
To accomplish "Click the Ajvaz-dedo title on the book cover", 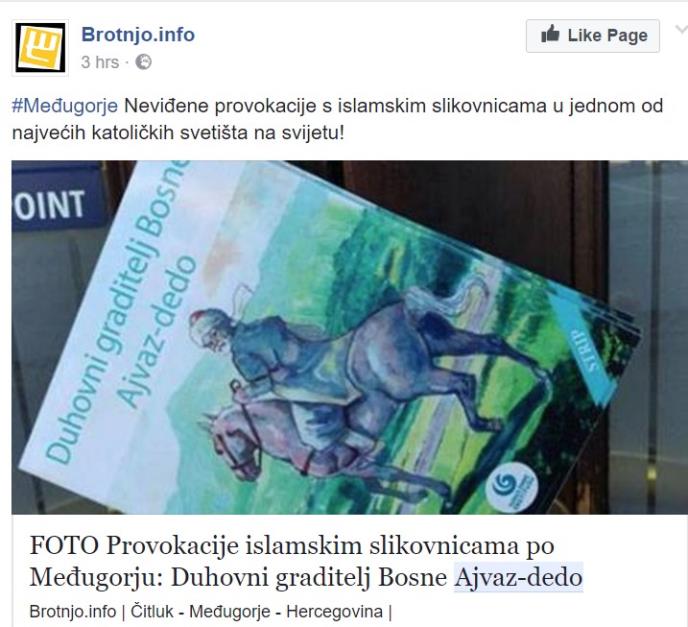I will tap(159, 332).
